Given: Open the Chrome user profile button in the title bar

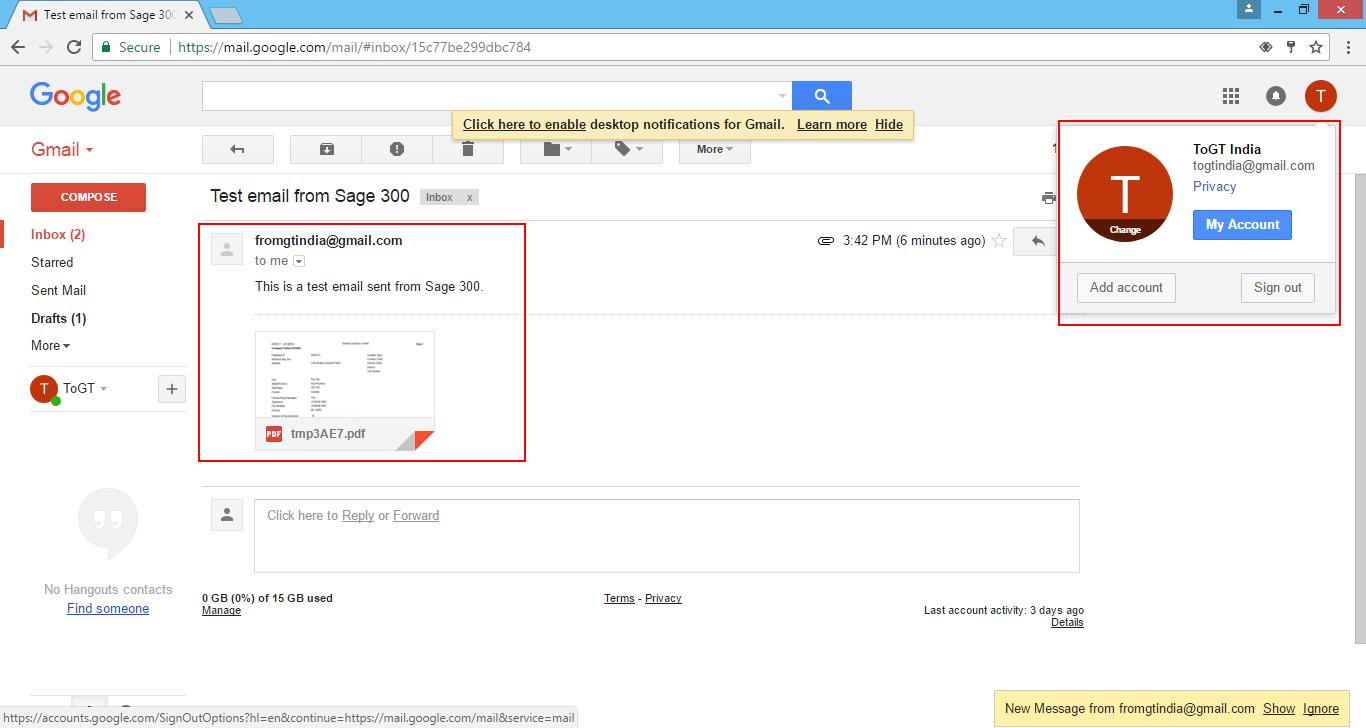Looking at the screenshot, I should click(x=1248, y=9).
